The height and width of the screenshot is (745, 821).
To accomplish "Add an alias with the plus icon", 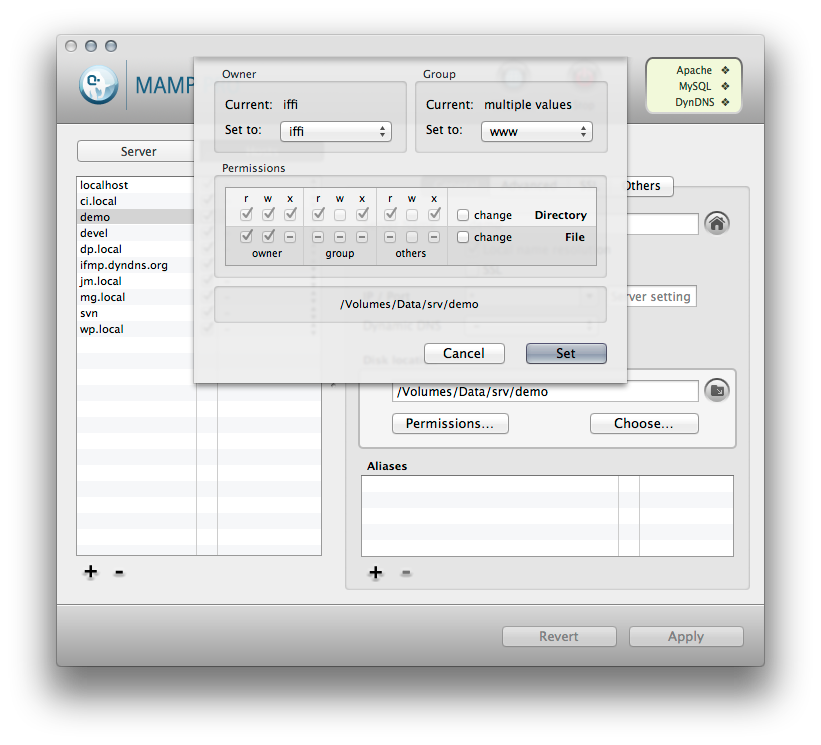I will click(x=375, y=573).
